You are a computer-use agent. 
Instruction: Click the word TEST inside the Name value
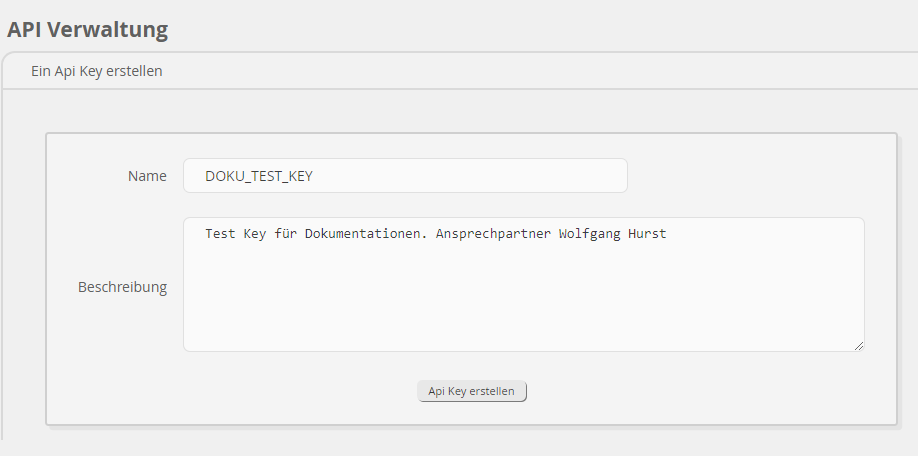262,176
